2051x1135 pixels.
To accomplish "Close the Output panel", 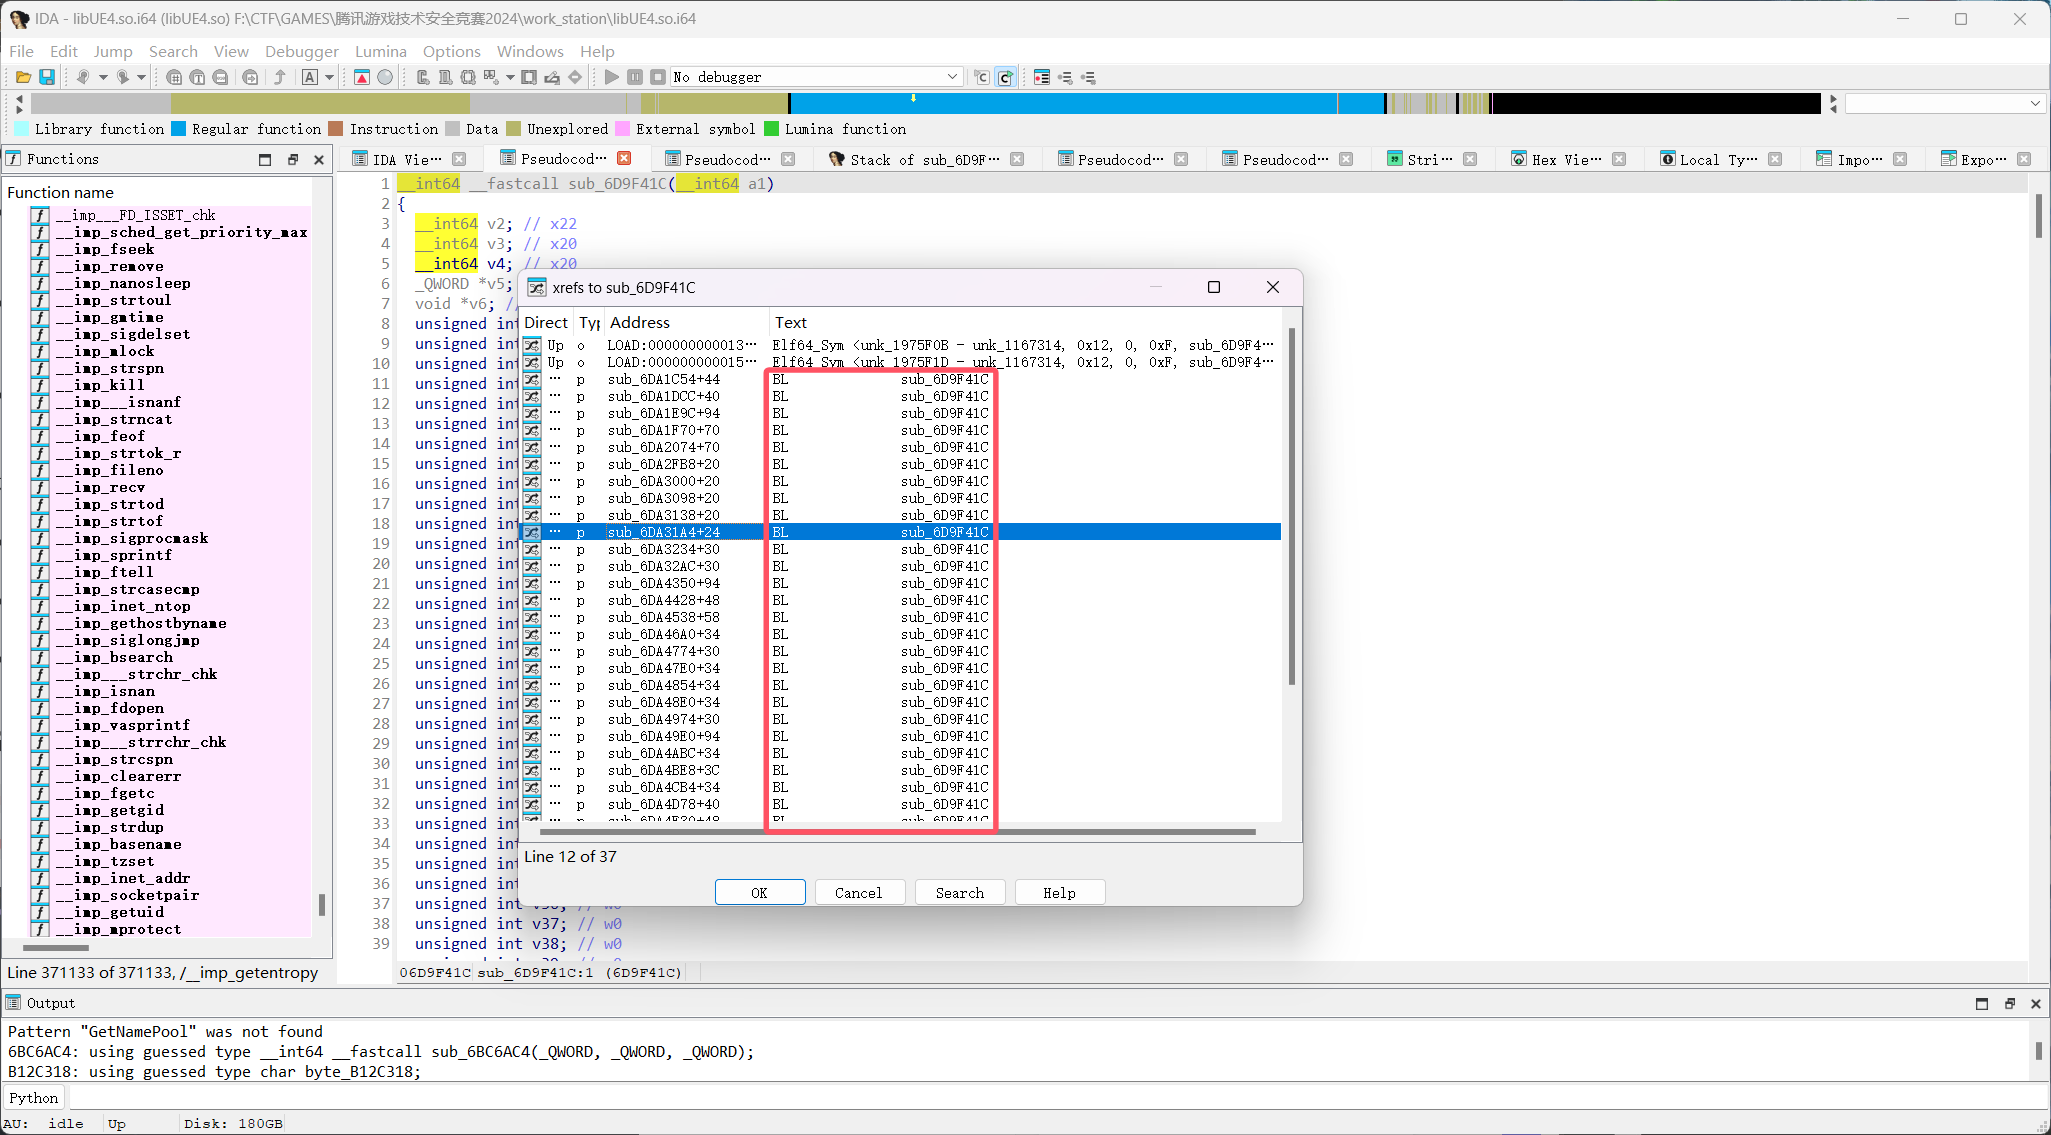I will pos(2036,1003).
